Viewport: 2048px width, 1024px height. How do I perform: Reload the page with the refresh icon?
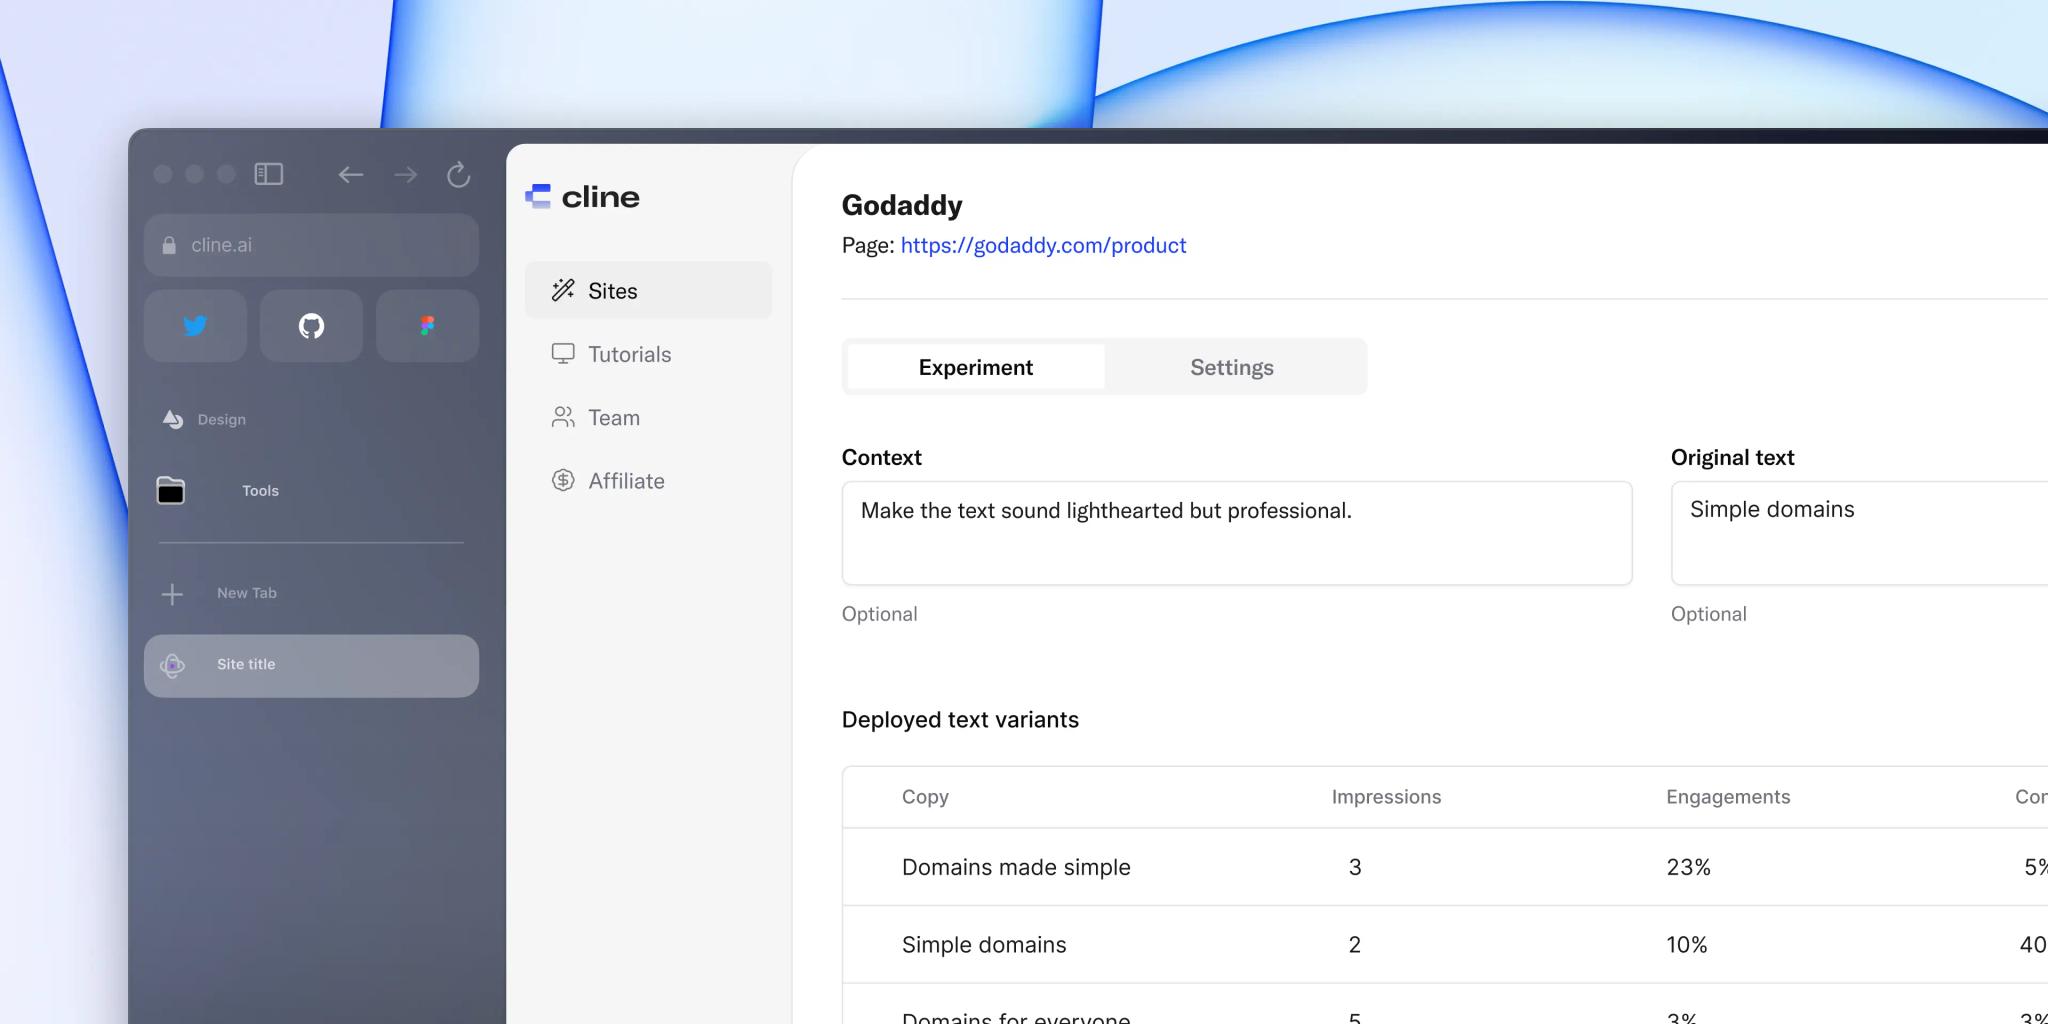458,175
